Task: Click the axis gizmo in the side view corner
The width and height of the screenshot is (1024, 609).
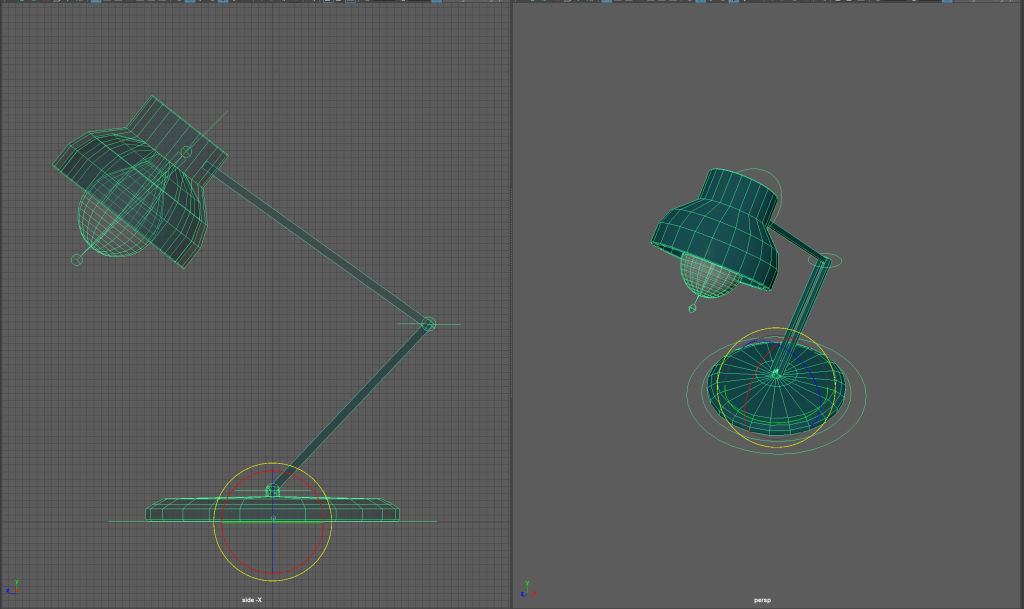Action: (12, 588)
